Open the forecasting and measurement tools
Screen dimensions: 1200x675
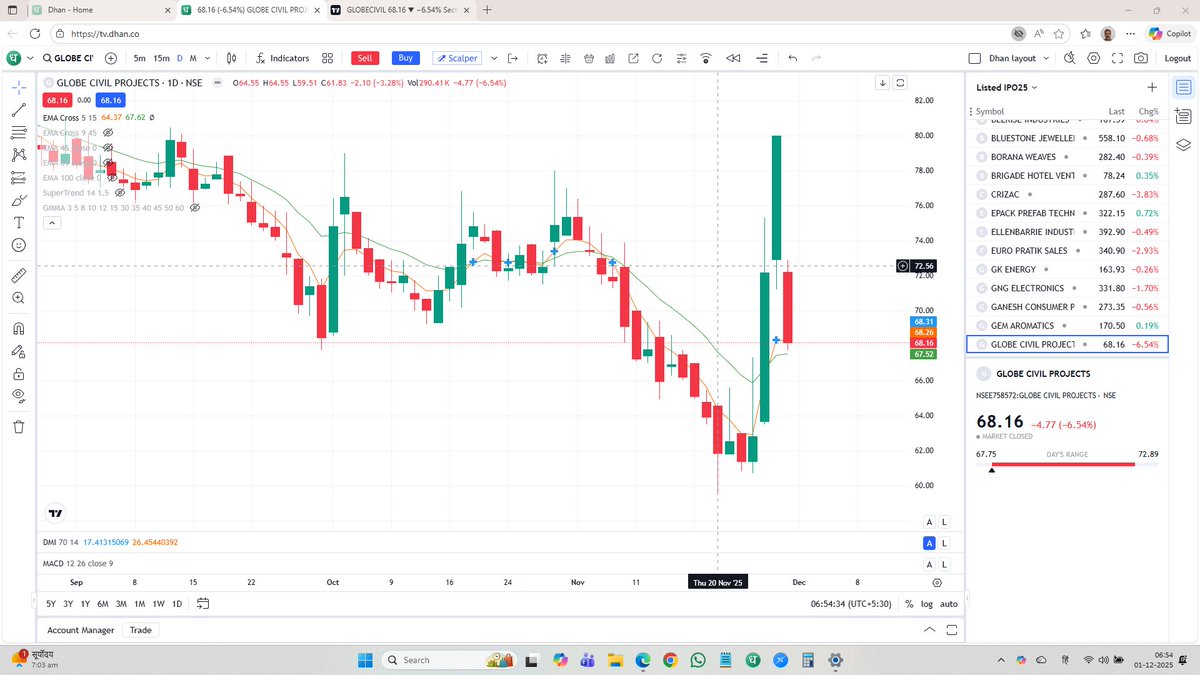click(x=18, y=178)
